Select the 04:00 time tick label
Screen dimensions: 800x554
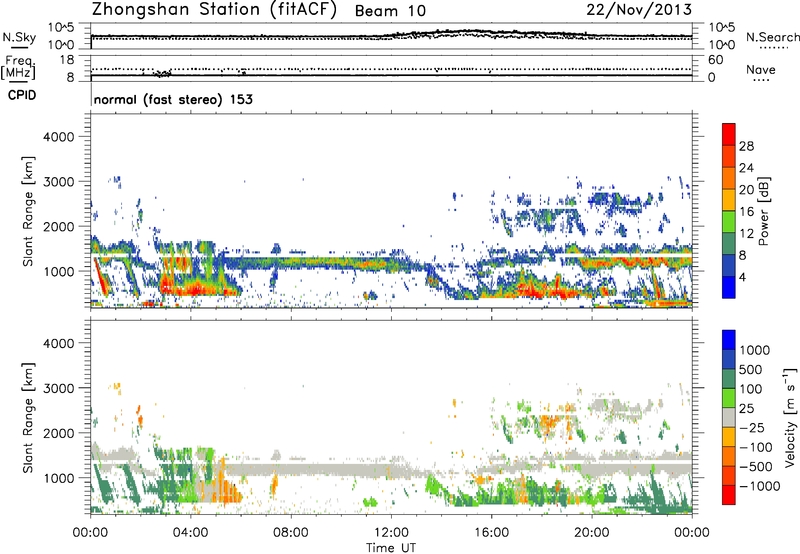pos(191,533)
